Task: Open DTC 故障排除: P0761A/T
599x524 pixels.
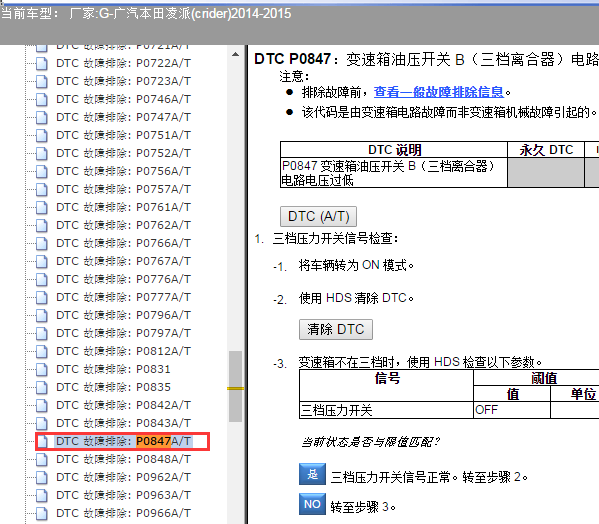Action: coord(123,207)
